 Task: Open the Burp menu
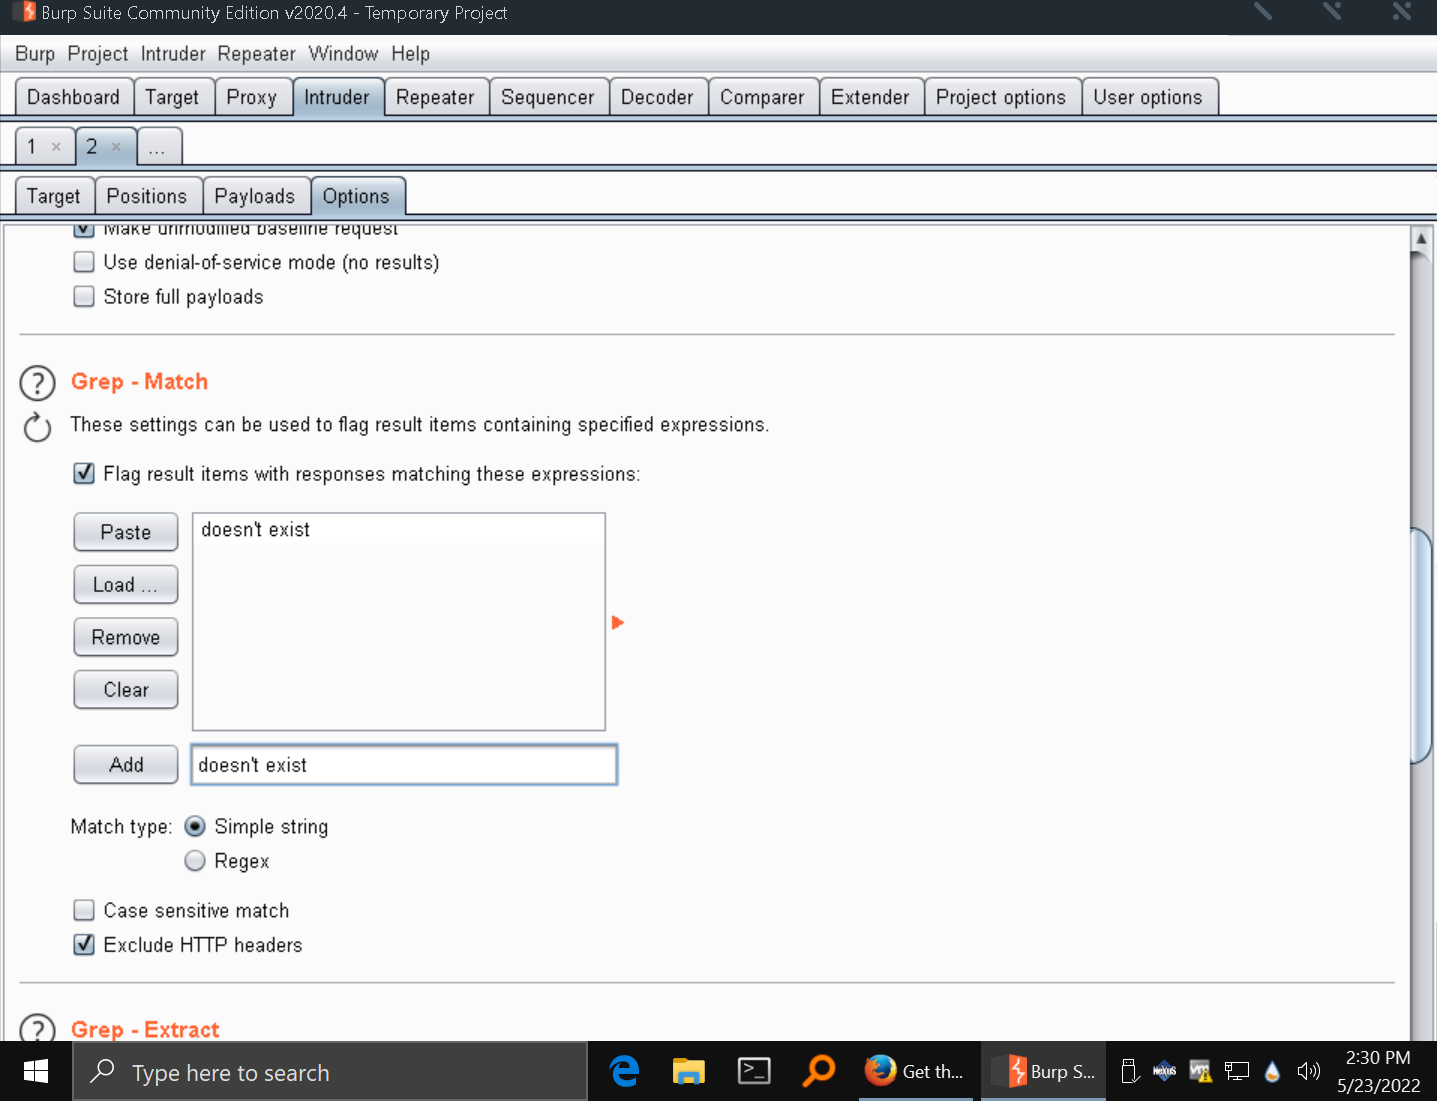click(x=35, y=54)
